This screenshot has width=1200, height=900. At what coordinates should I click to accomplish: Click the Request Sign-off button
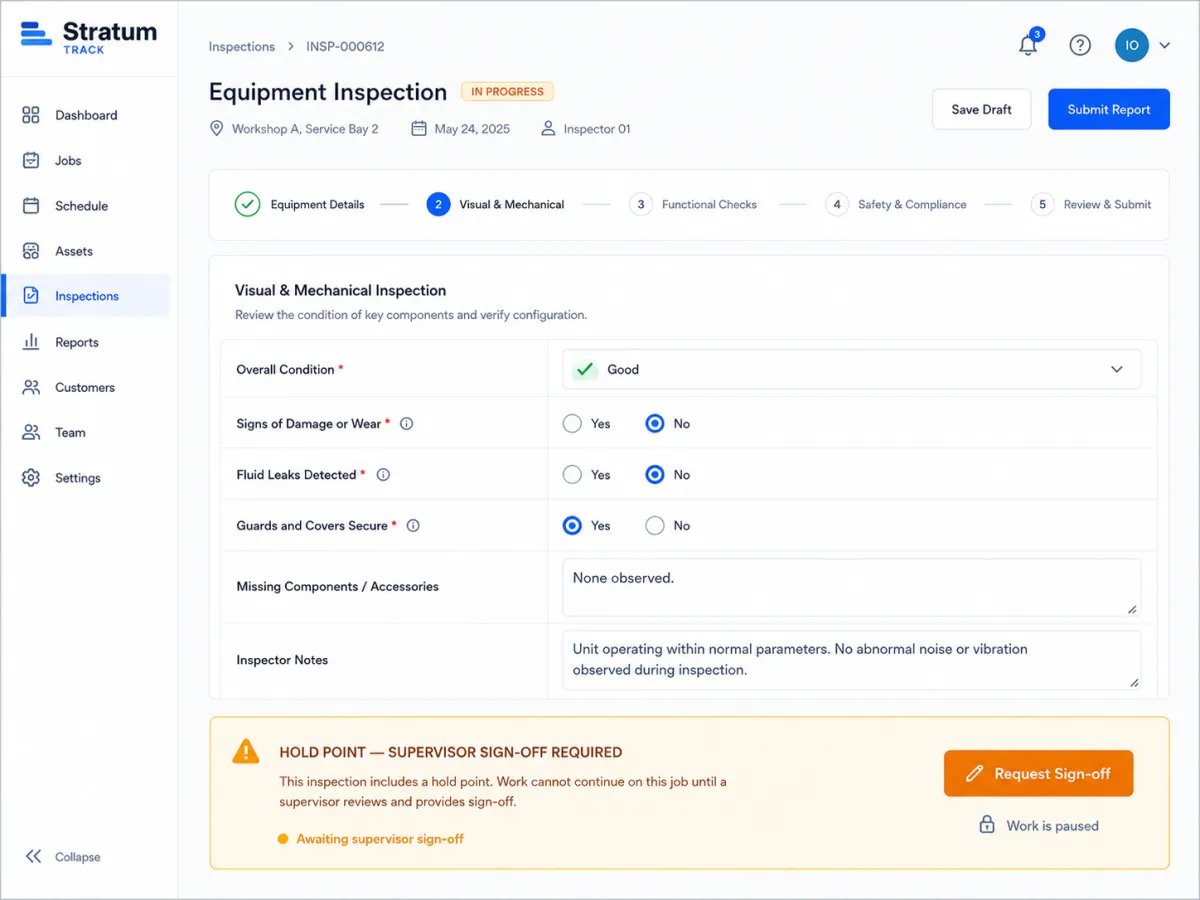coord(1039,774)
